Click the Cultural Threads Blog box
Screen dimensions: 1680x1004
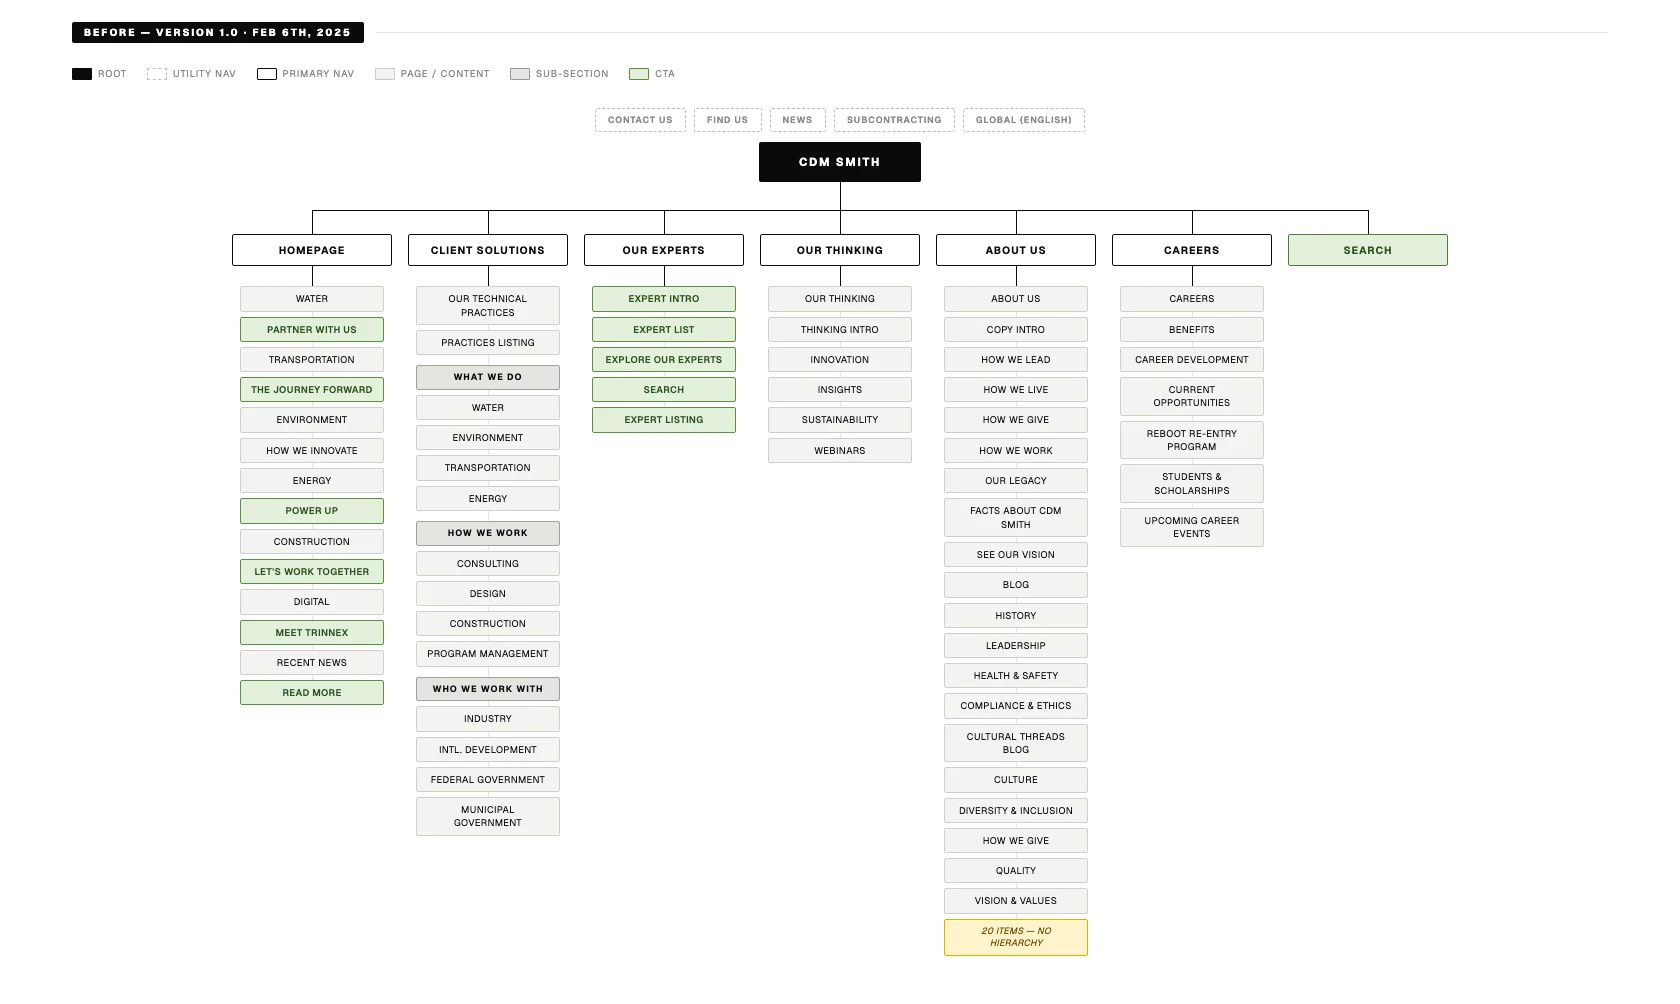click(x=1016, y=743)
